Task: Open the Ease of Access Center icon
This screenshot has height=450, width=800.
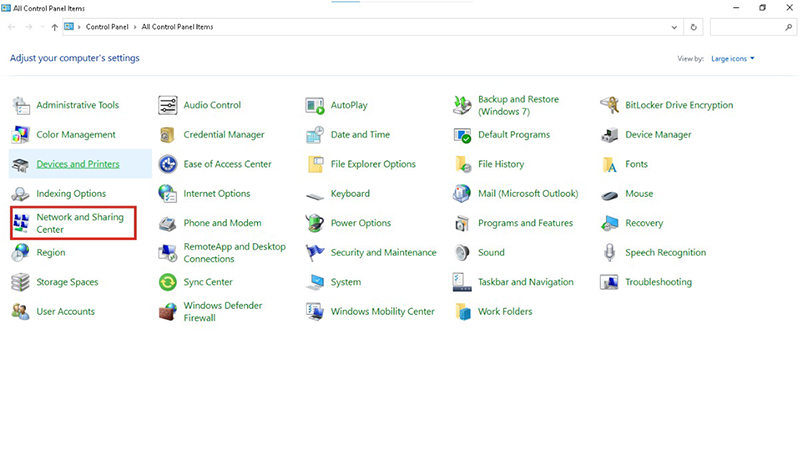Action: (167, 164)
